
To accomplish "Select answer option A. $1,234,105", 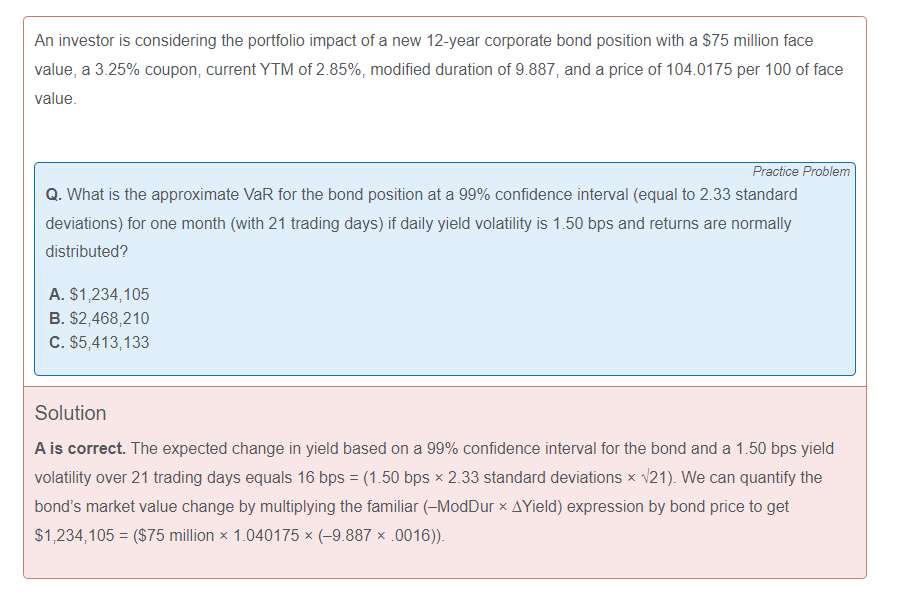I will [99, 295].
